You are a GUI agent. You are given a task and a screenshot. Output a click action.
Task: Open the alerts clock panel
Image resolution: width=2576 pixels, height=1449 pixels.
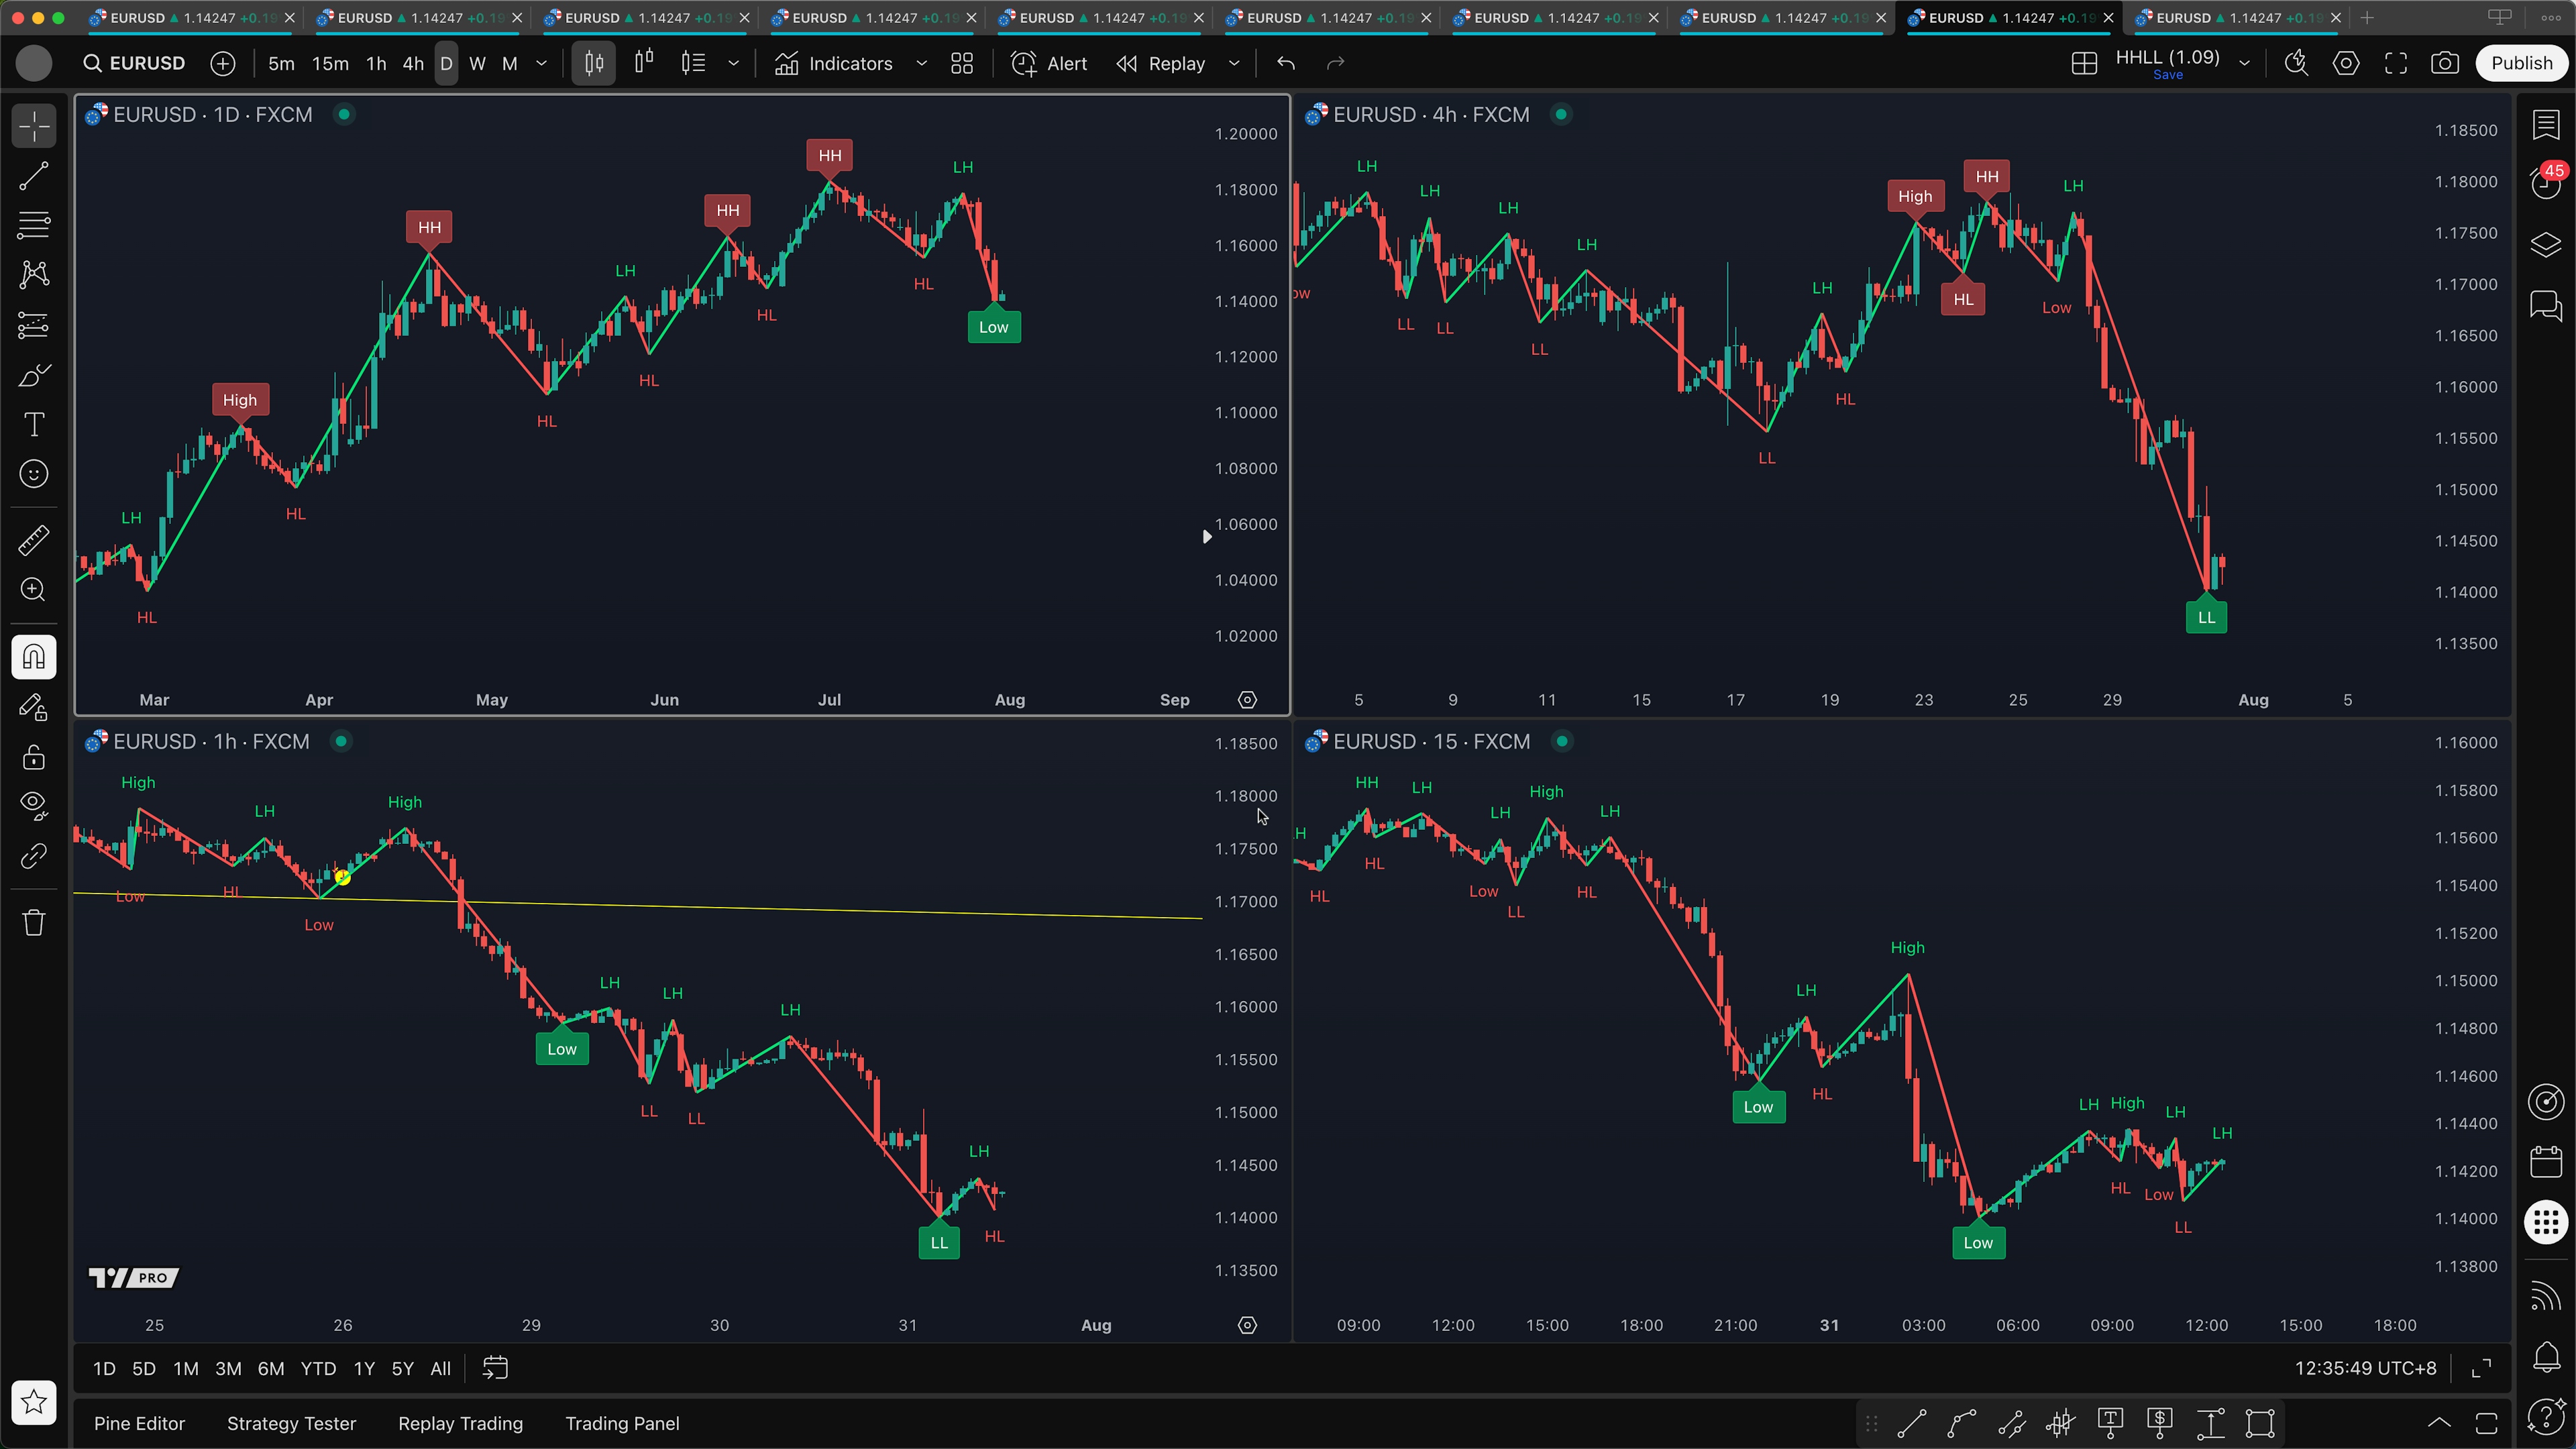[2546, 183]
